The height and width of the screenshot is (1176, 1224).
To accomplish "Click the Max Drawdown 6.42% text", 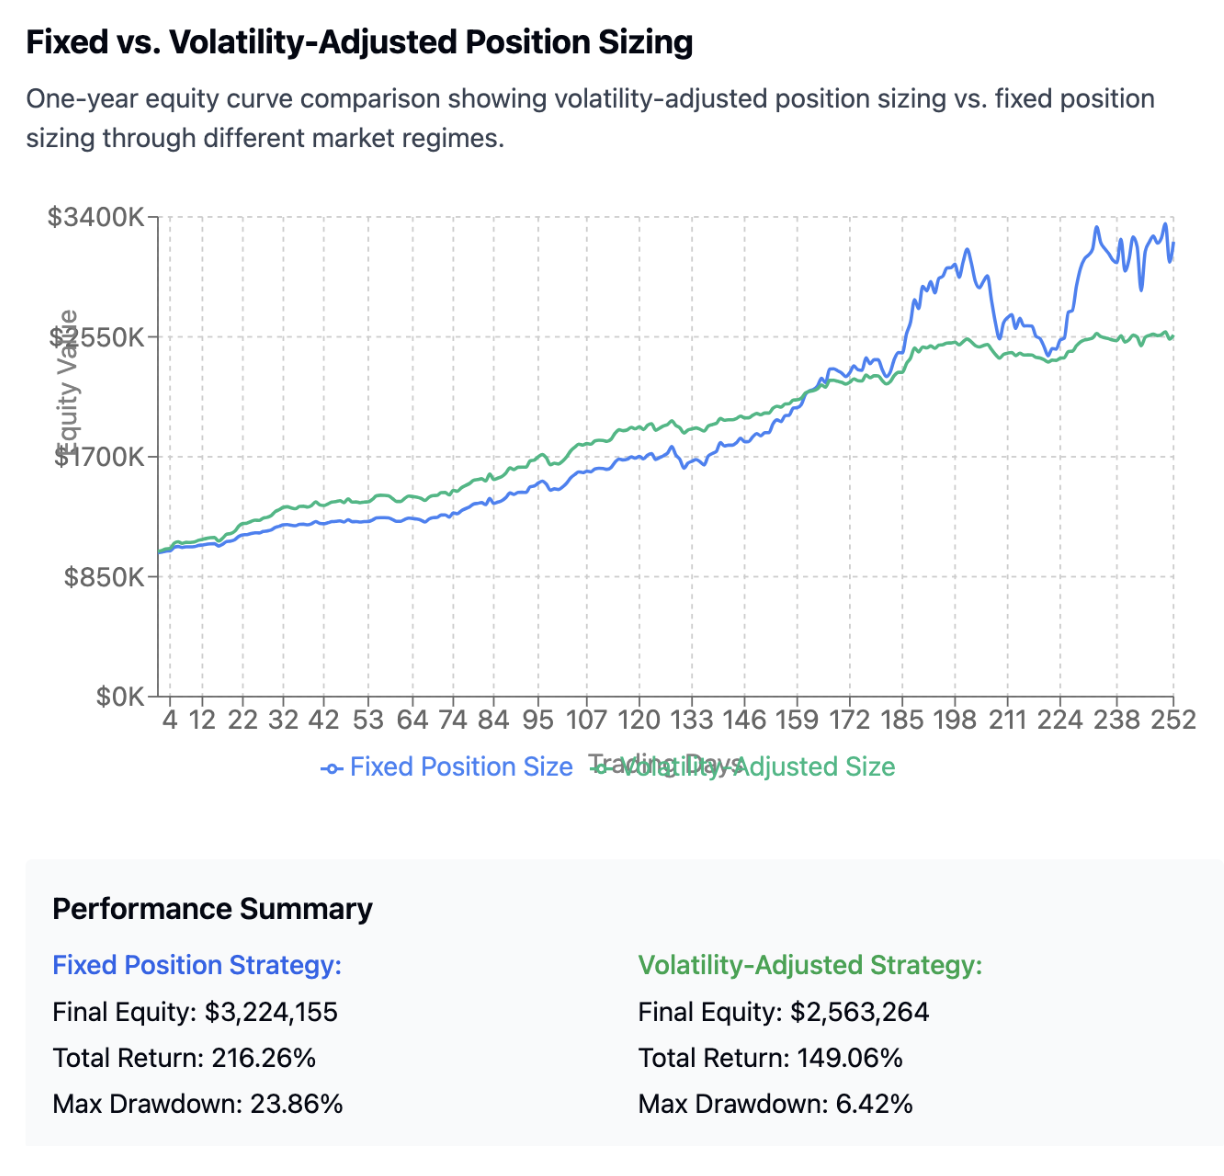I will [x=775, y=1104].
